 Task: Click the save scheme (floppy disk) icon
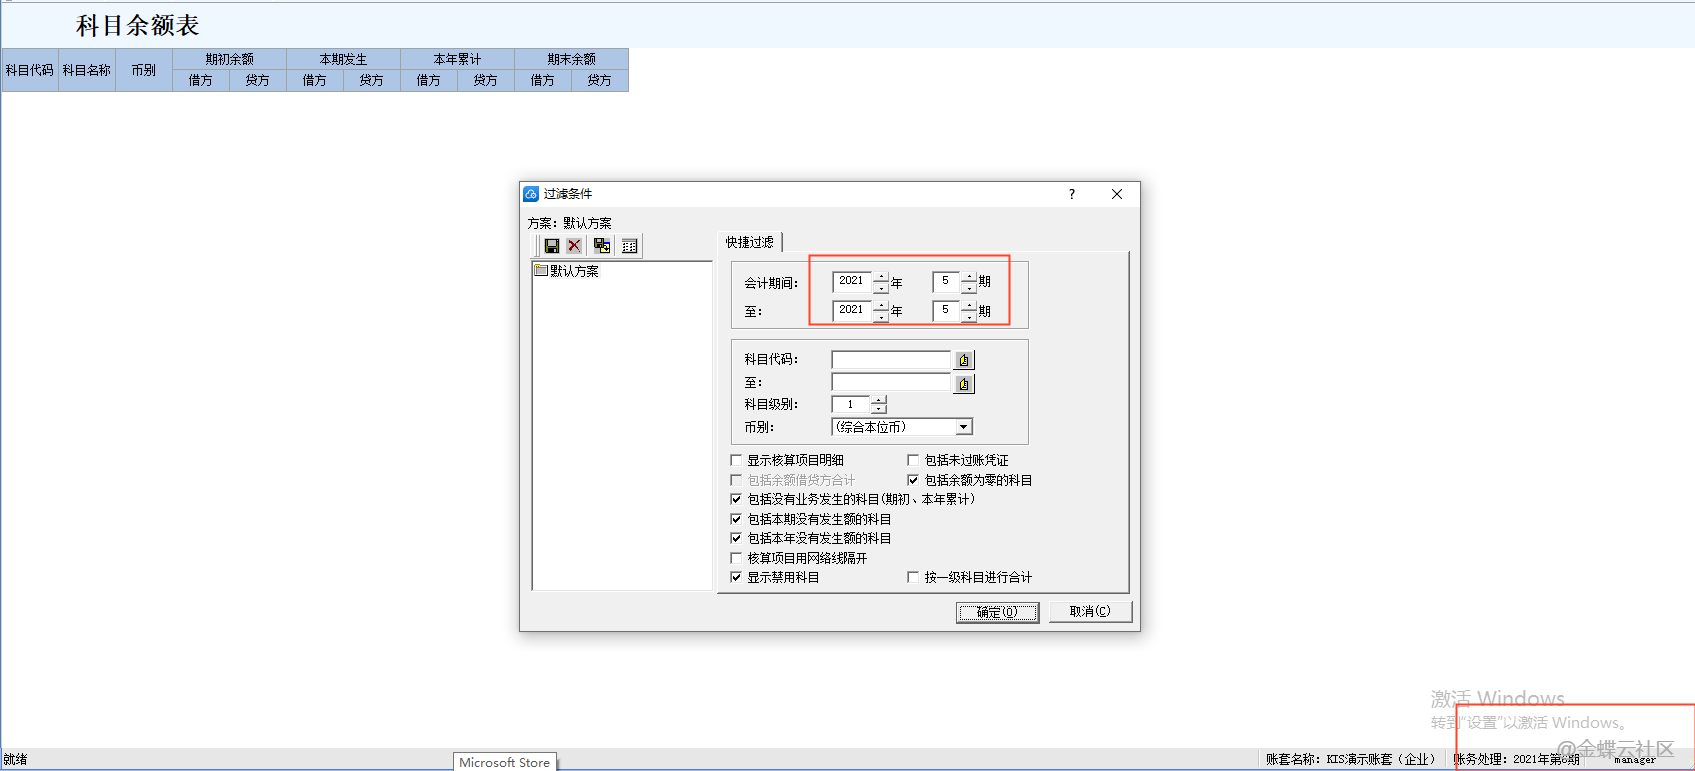(x=551, y=246)
